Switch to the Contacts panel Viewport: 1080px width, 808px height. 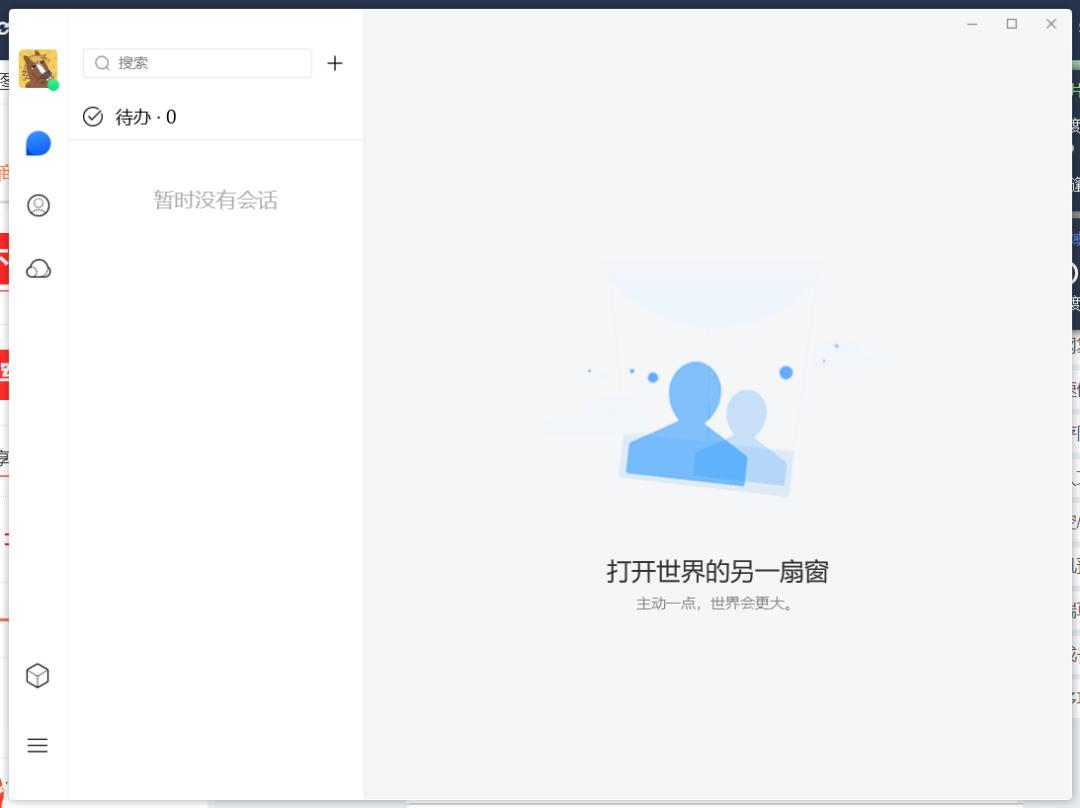37,206
